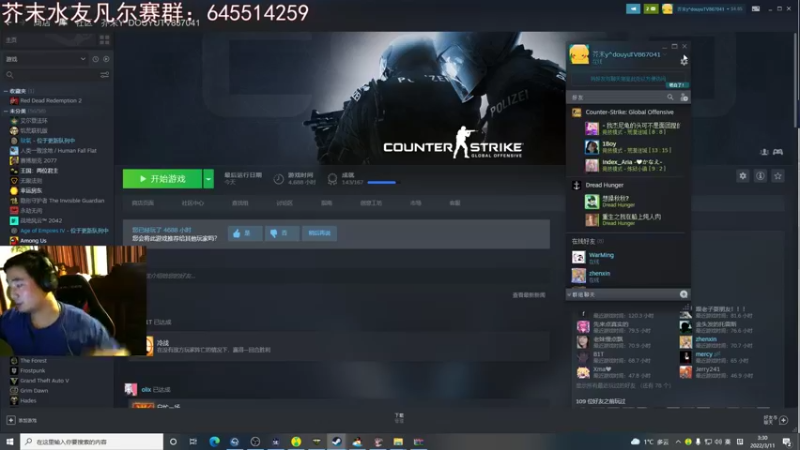Image resolution: width=800 pixels, height=450 pixels.
Task: Click the recent activity clock icon in library sidebar
Action: coord(95,59)
